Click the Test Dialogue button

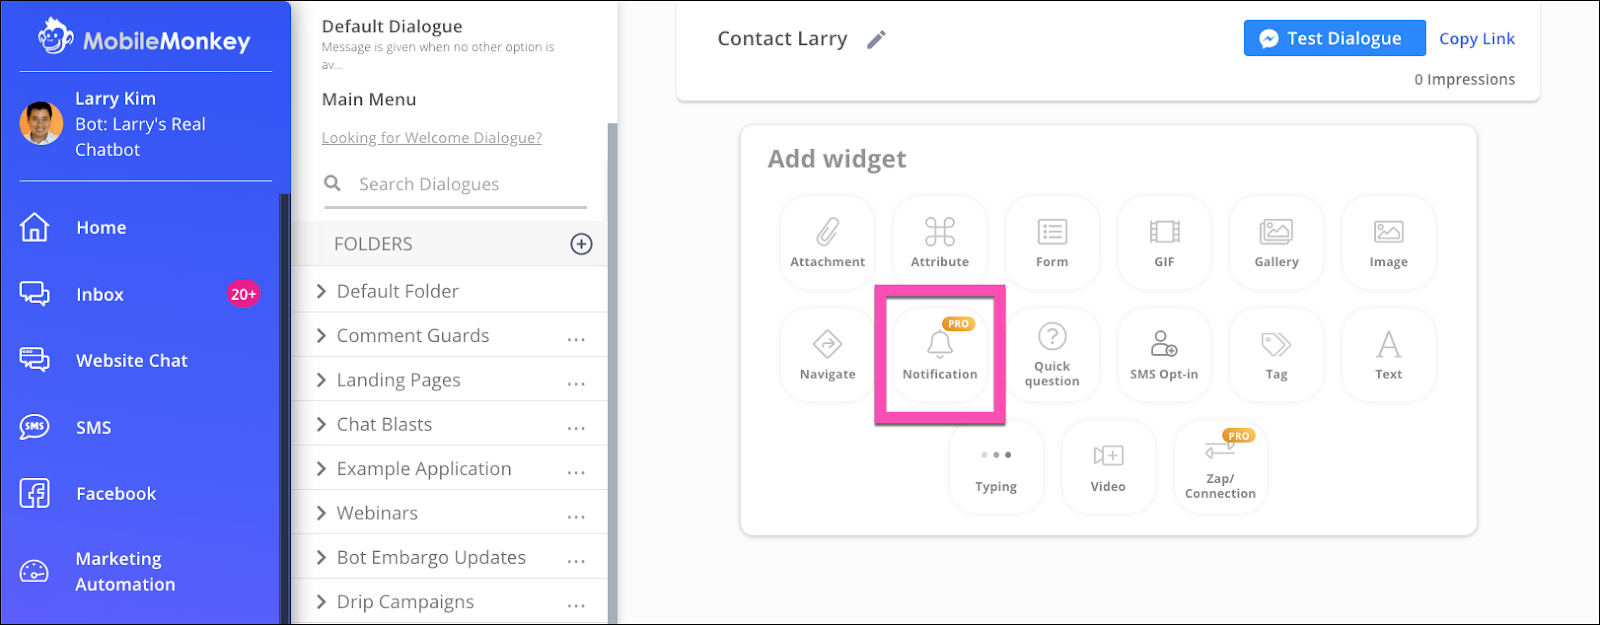click(x=1334, y=38)
